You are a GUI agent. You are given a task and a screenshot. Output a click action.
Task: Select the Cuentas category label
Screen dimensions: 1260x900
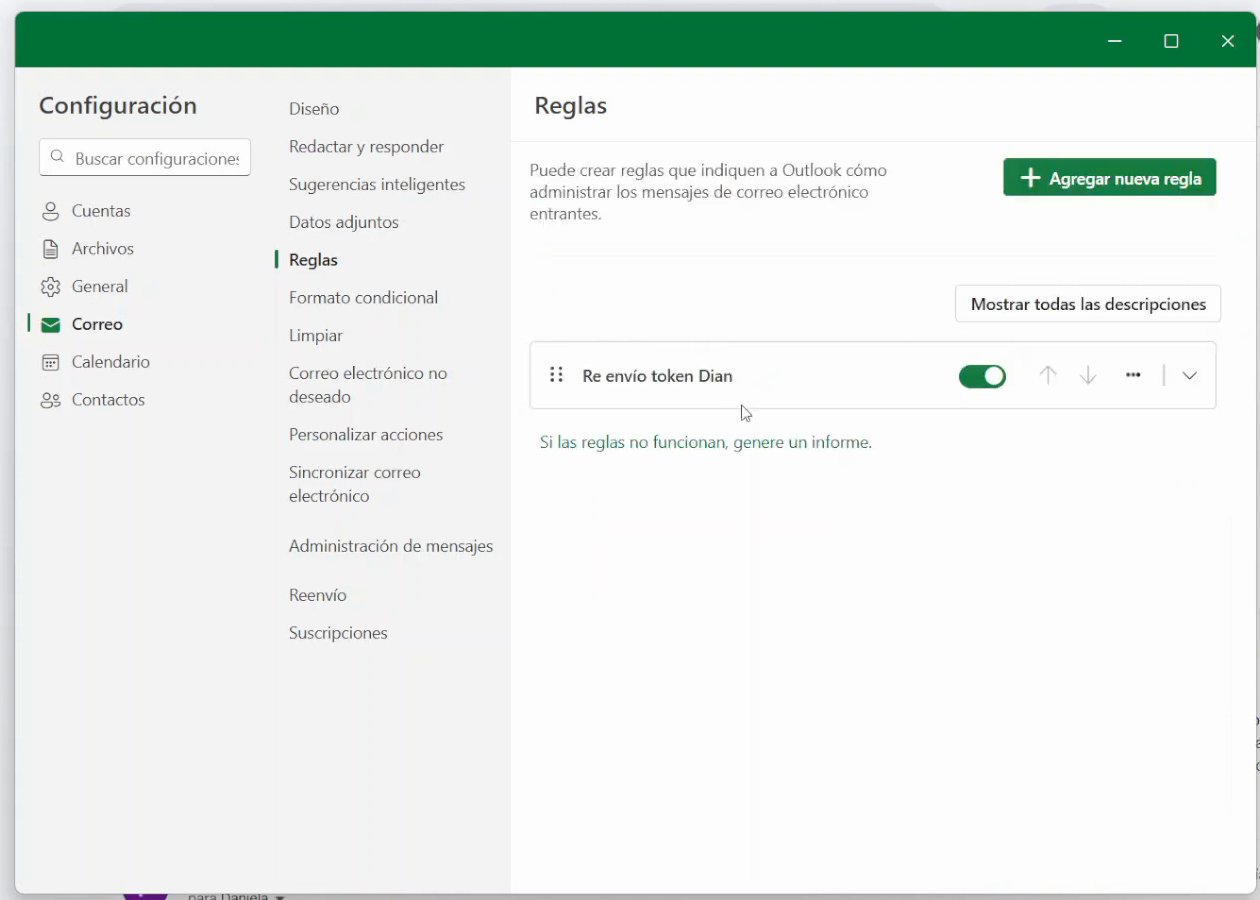pos(101,211)
